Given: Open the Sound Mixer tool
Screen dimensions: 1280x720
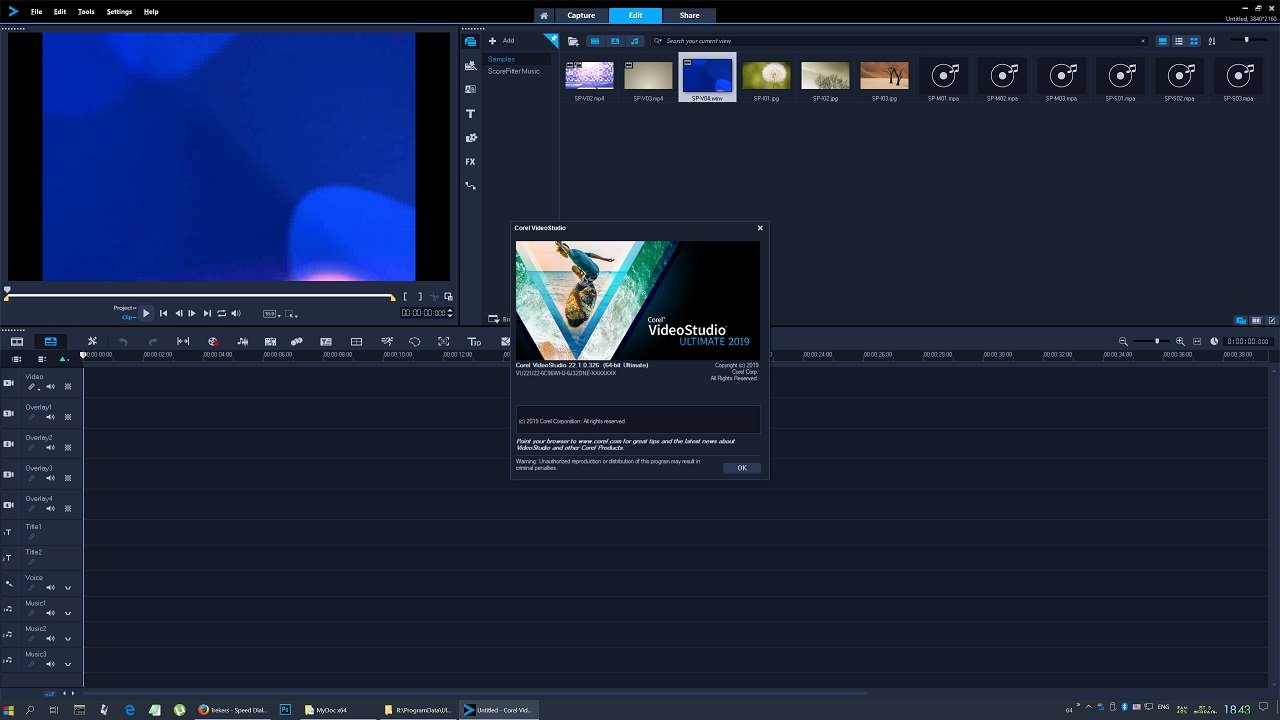Looking at the screenshot, I should [x=242, y=341].
